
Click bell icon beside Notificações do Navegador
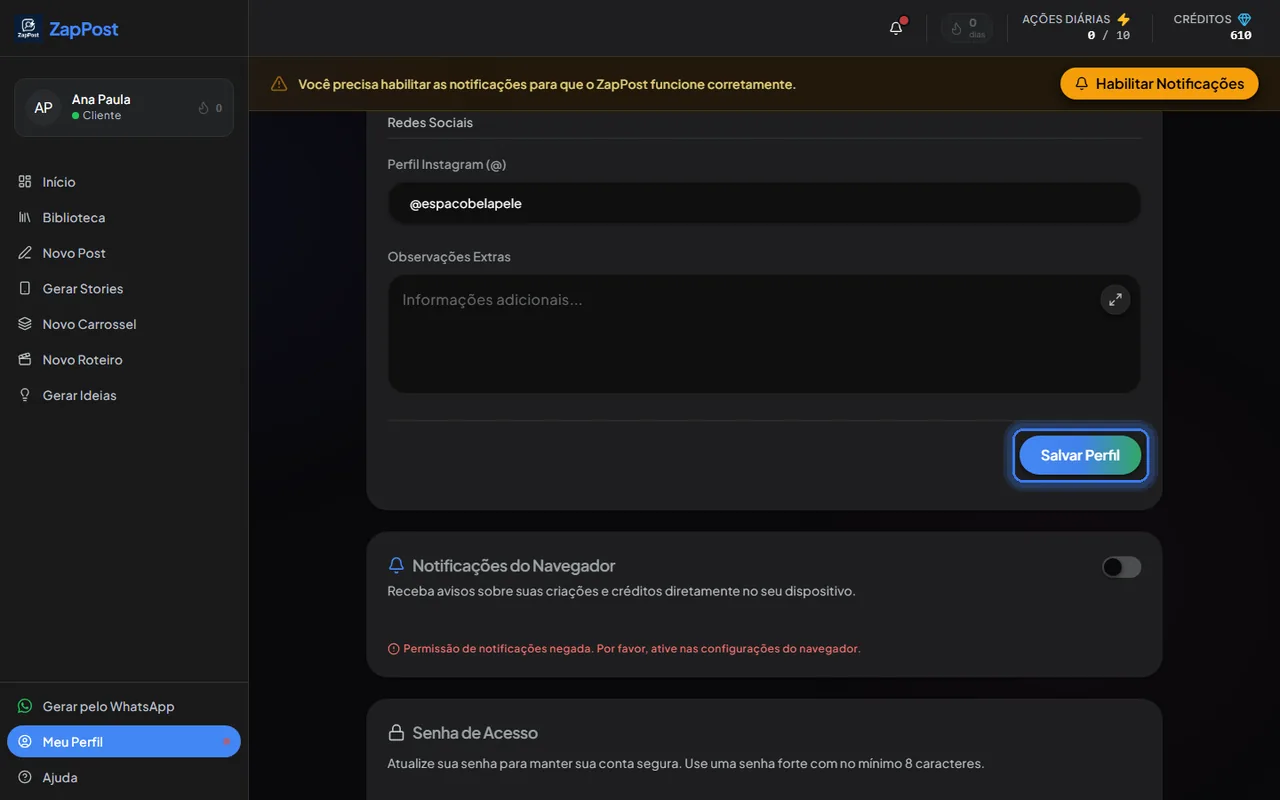(x=396, y=565)
